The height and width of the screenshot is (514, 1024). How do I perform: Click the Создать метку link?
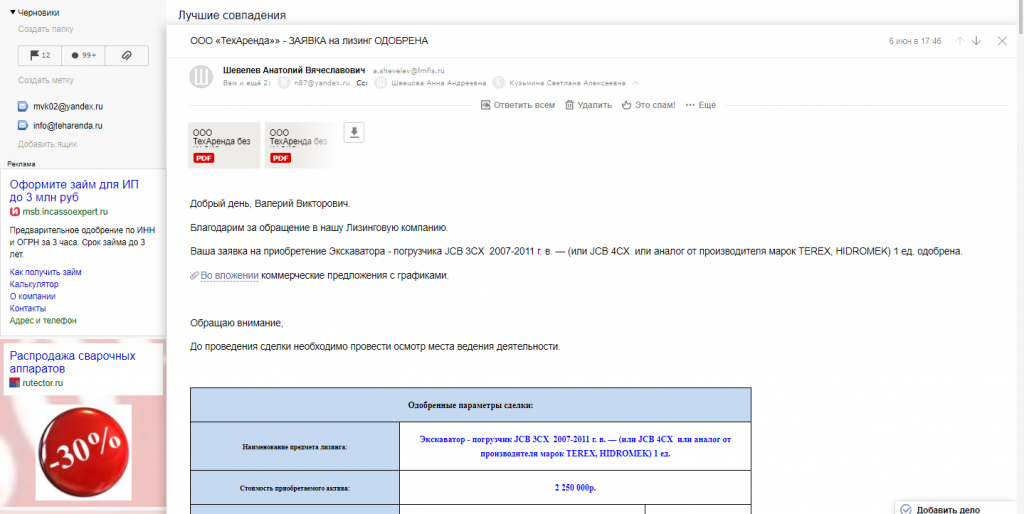click(x=46, y=80)
